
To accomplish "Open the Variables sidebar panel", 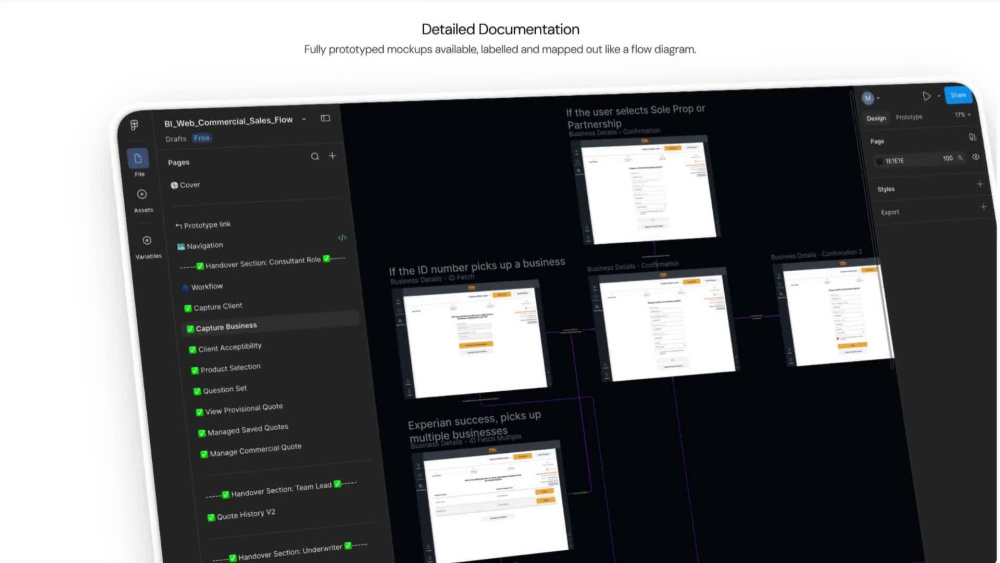I will pos(147,240).
